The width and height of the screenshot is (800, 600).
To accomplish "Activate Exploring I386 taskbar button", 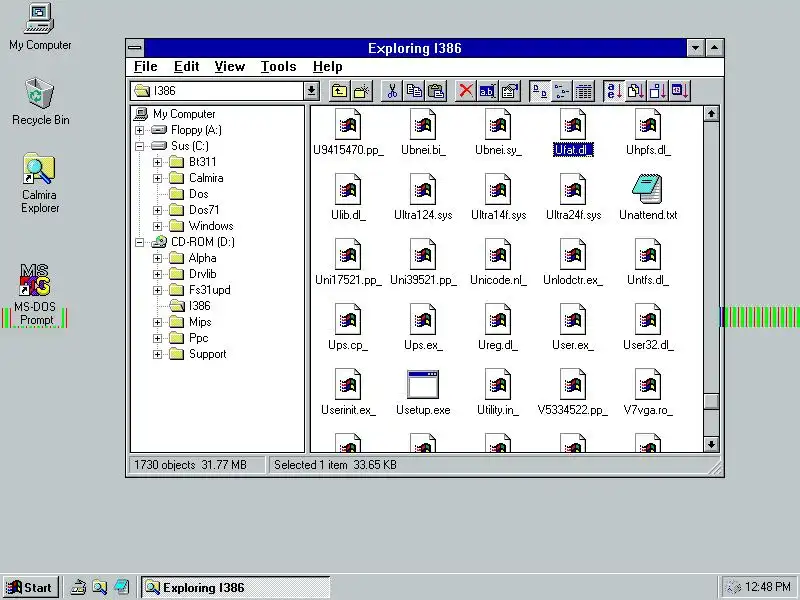I will click(x=235, y=588).
